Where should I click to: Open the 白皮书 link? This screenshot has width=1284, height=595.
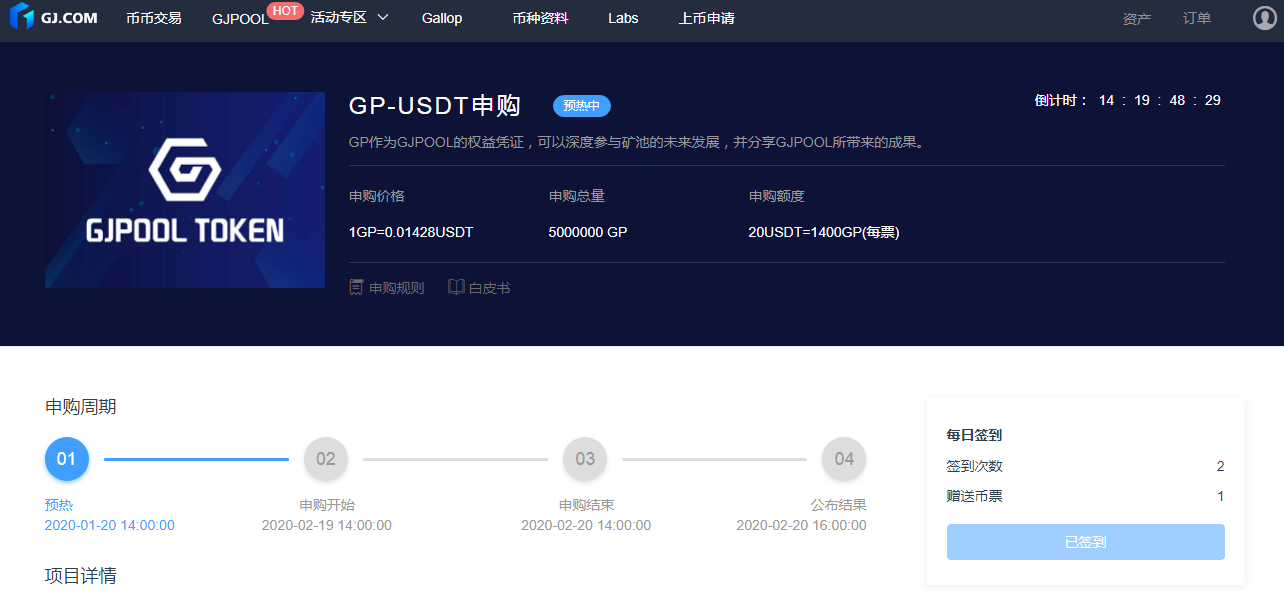click(490, 288)
